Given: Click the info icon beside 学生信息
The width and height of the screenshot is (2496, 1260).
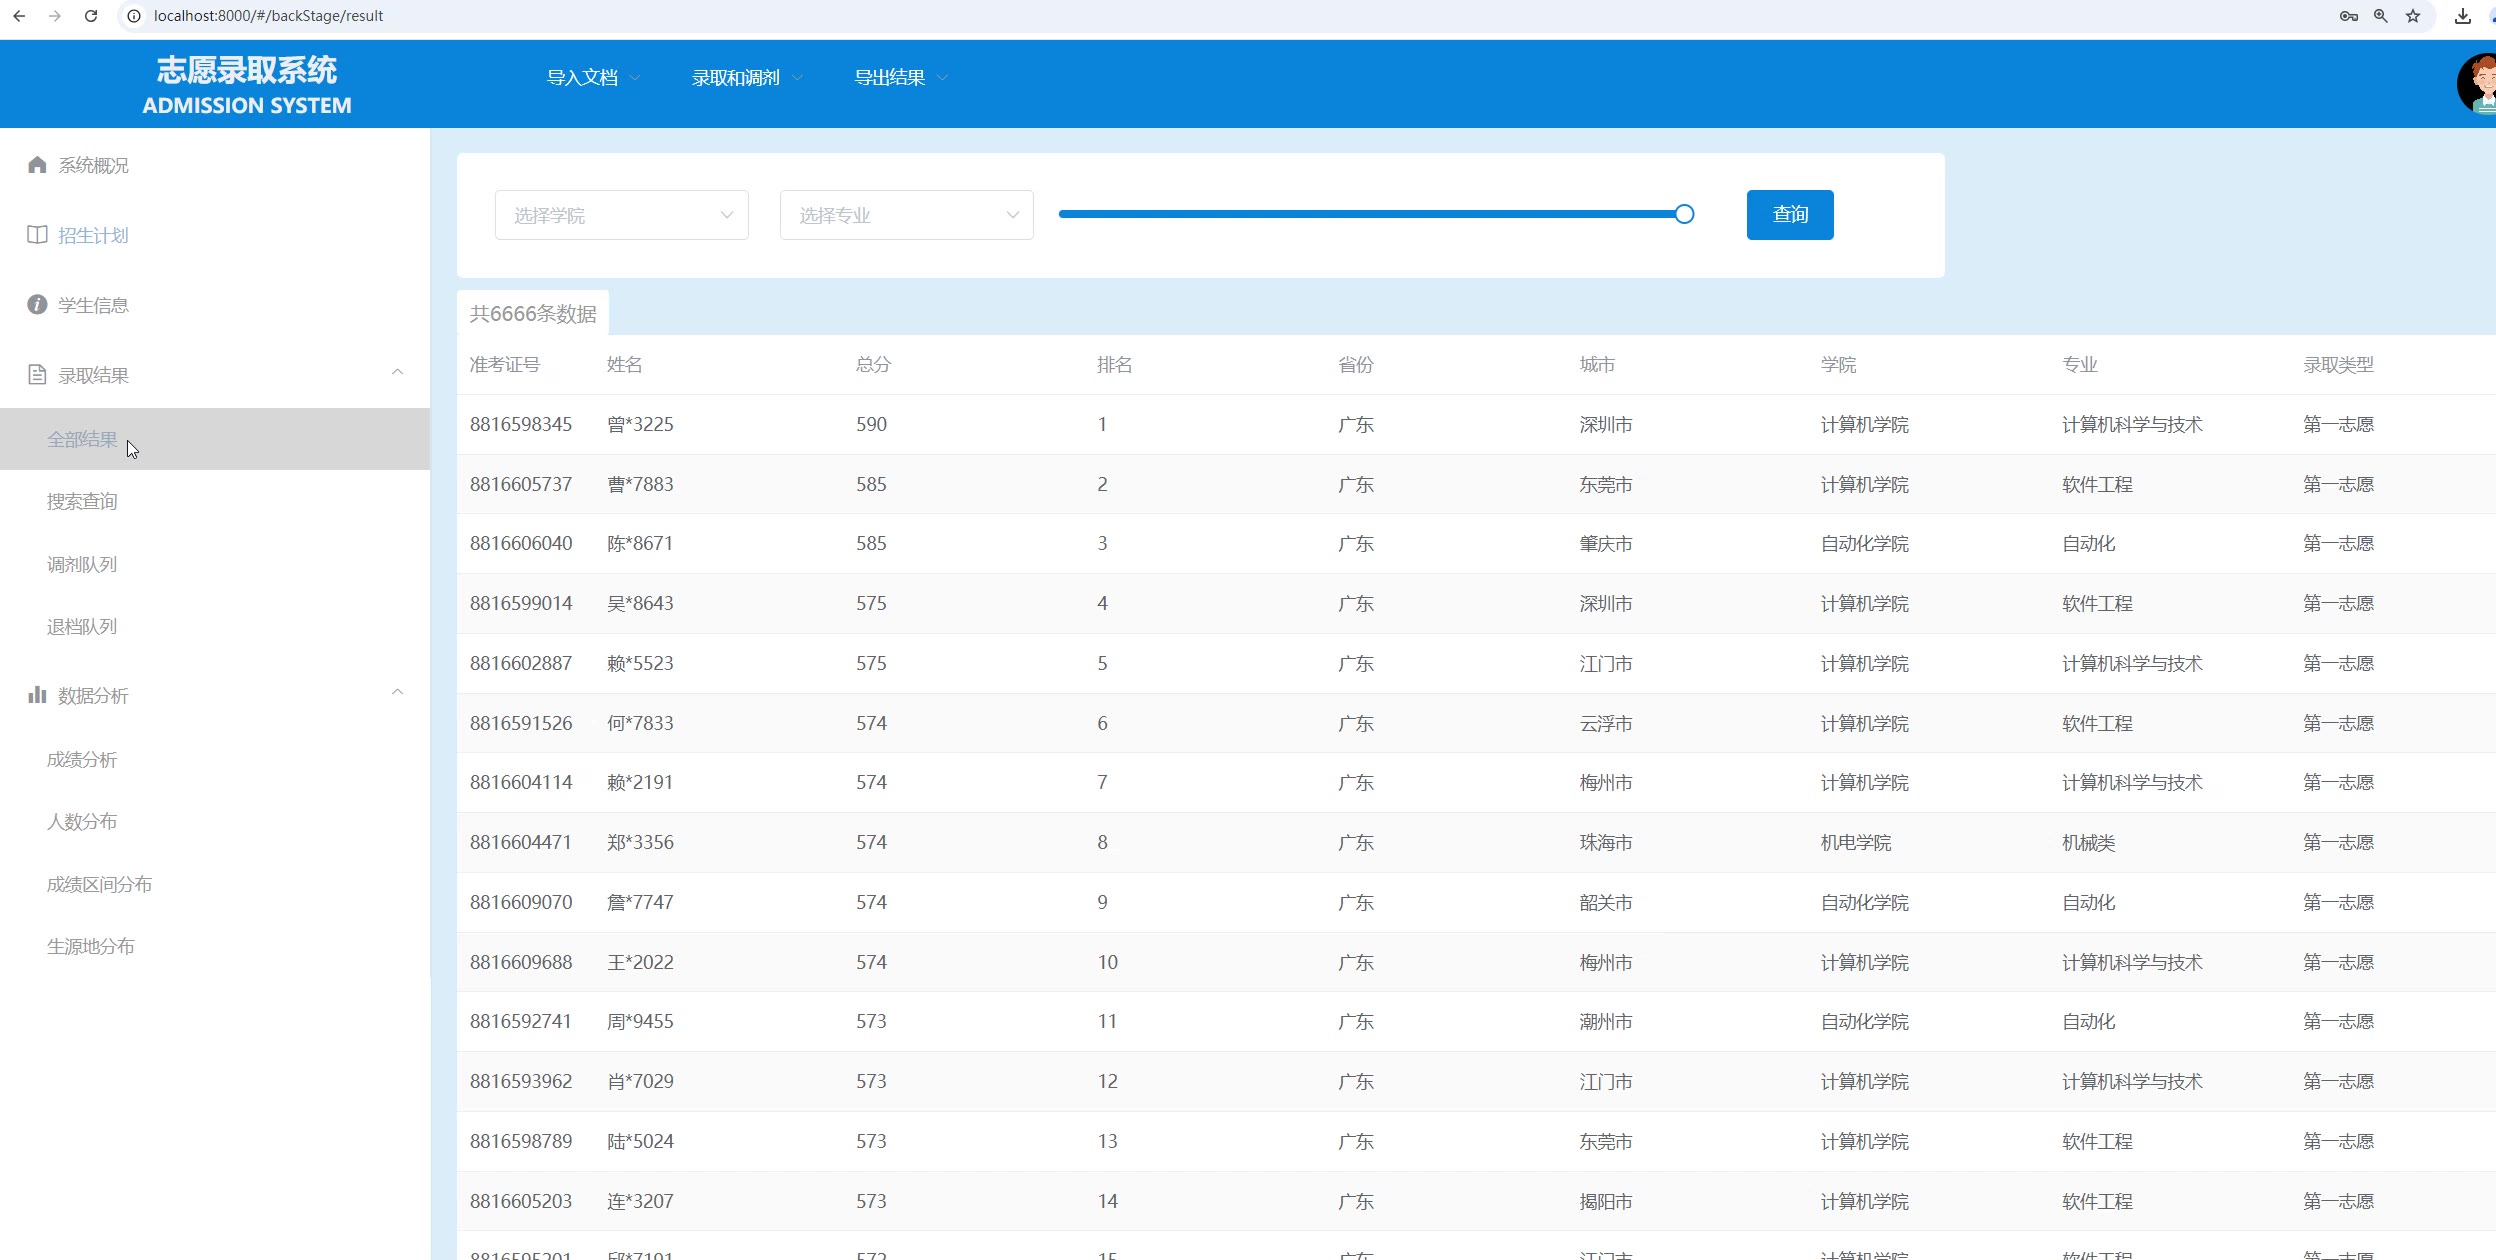Looking at the screenshot, I should [37, 305].
